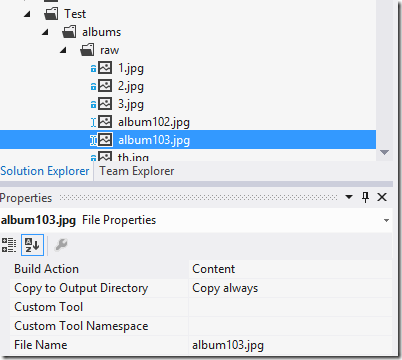This screenshot has width=402, height=360.
Task: Collapse the albums folder node
Action: click(x=45, y=32)
